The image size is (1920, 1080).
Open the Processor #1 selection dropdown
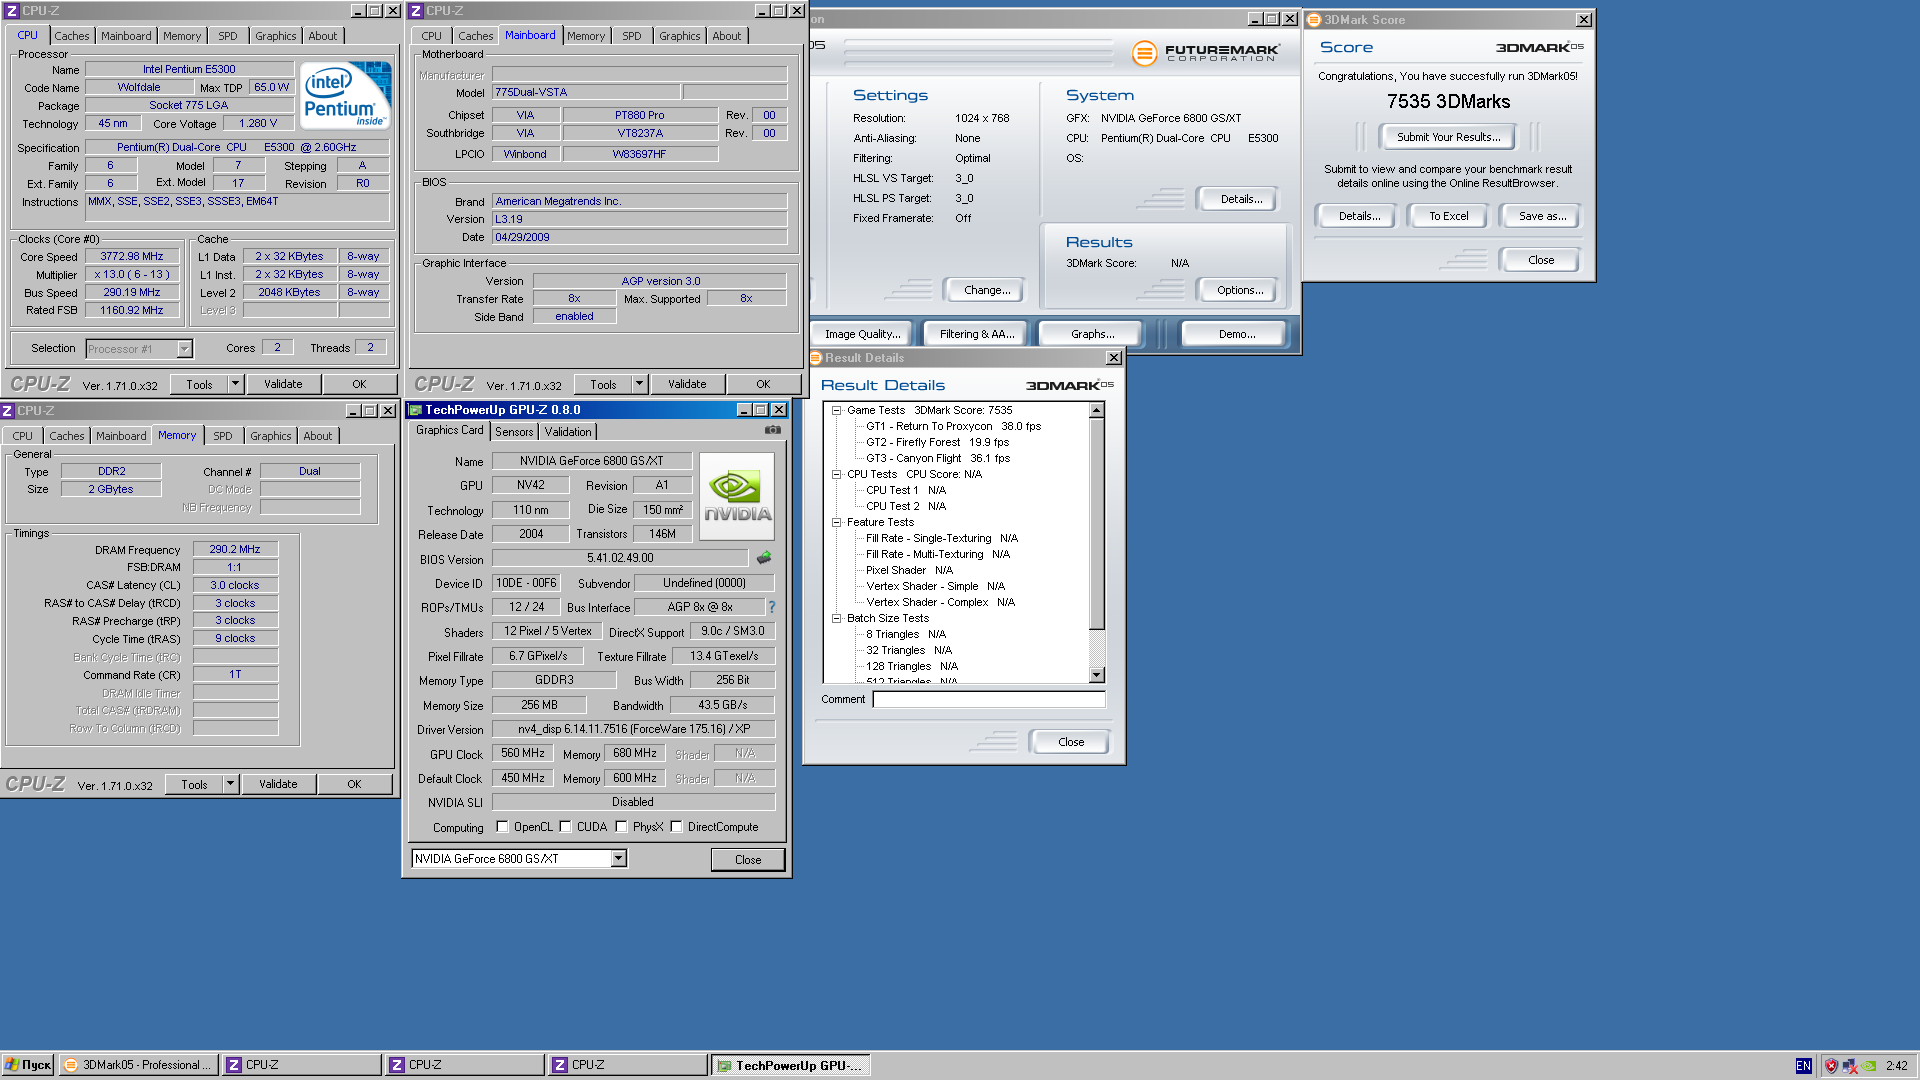click(x=184, y=349)
